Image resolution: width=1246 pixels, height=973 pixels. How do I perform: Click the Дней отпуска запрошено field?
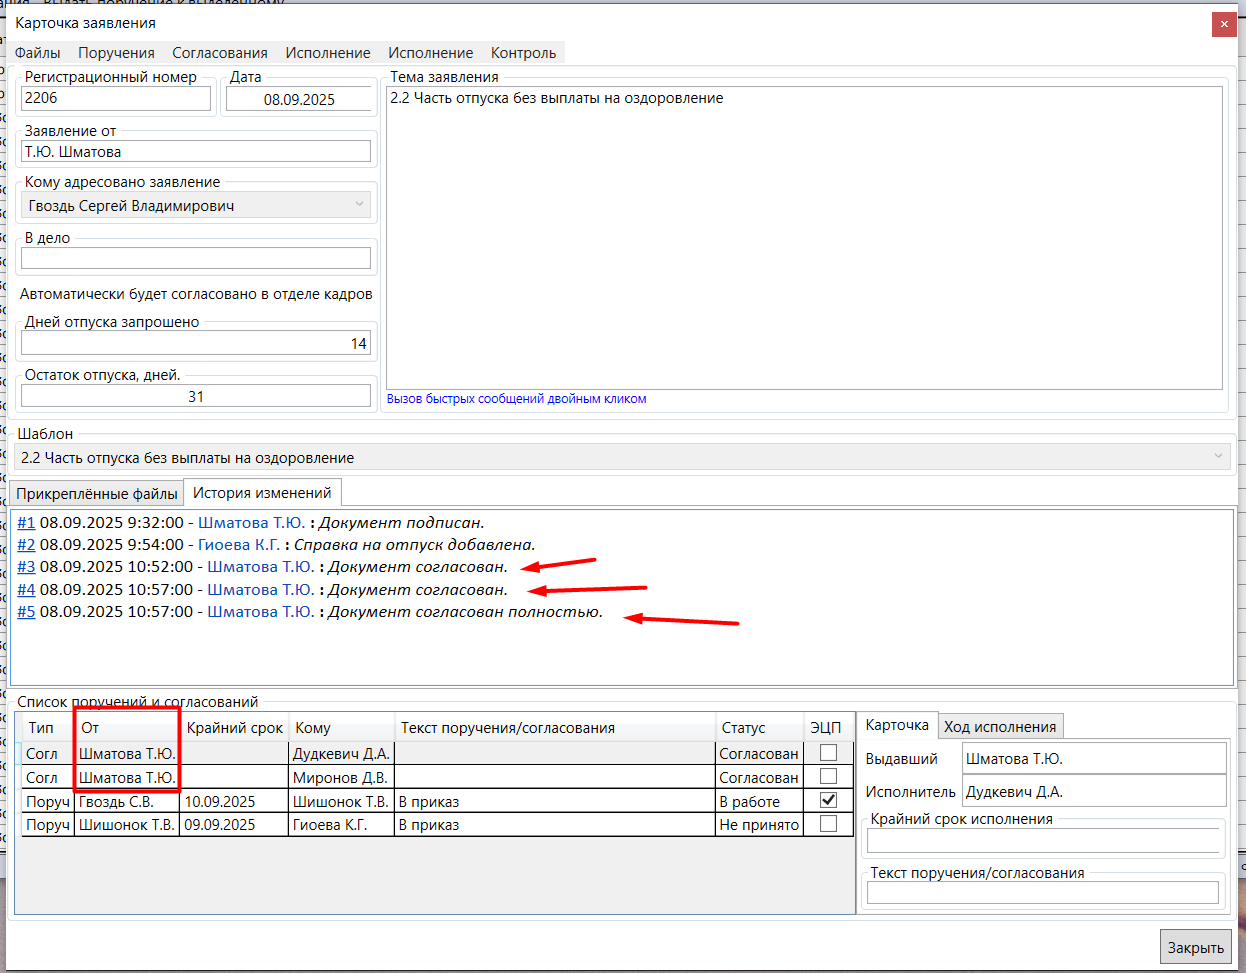coord(195,343)
